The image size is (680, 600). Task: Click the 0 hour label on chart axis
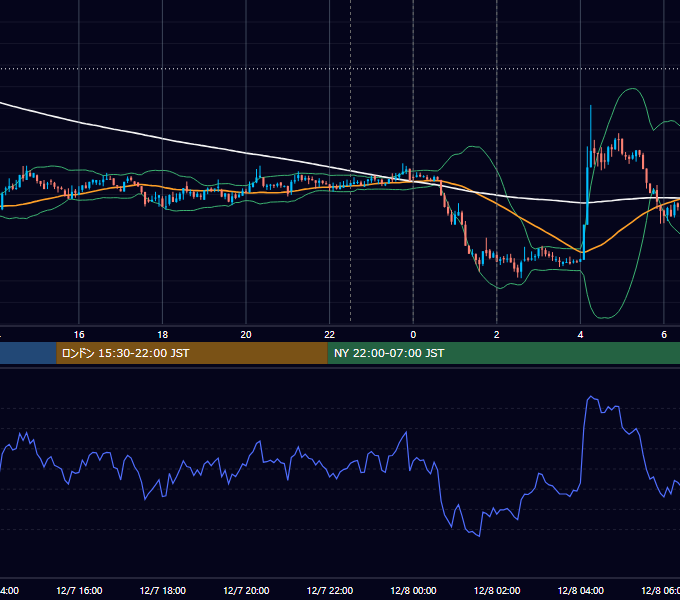[x=413, y=335]
